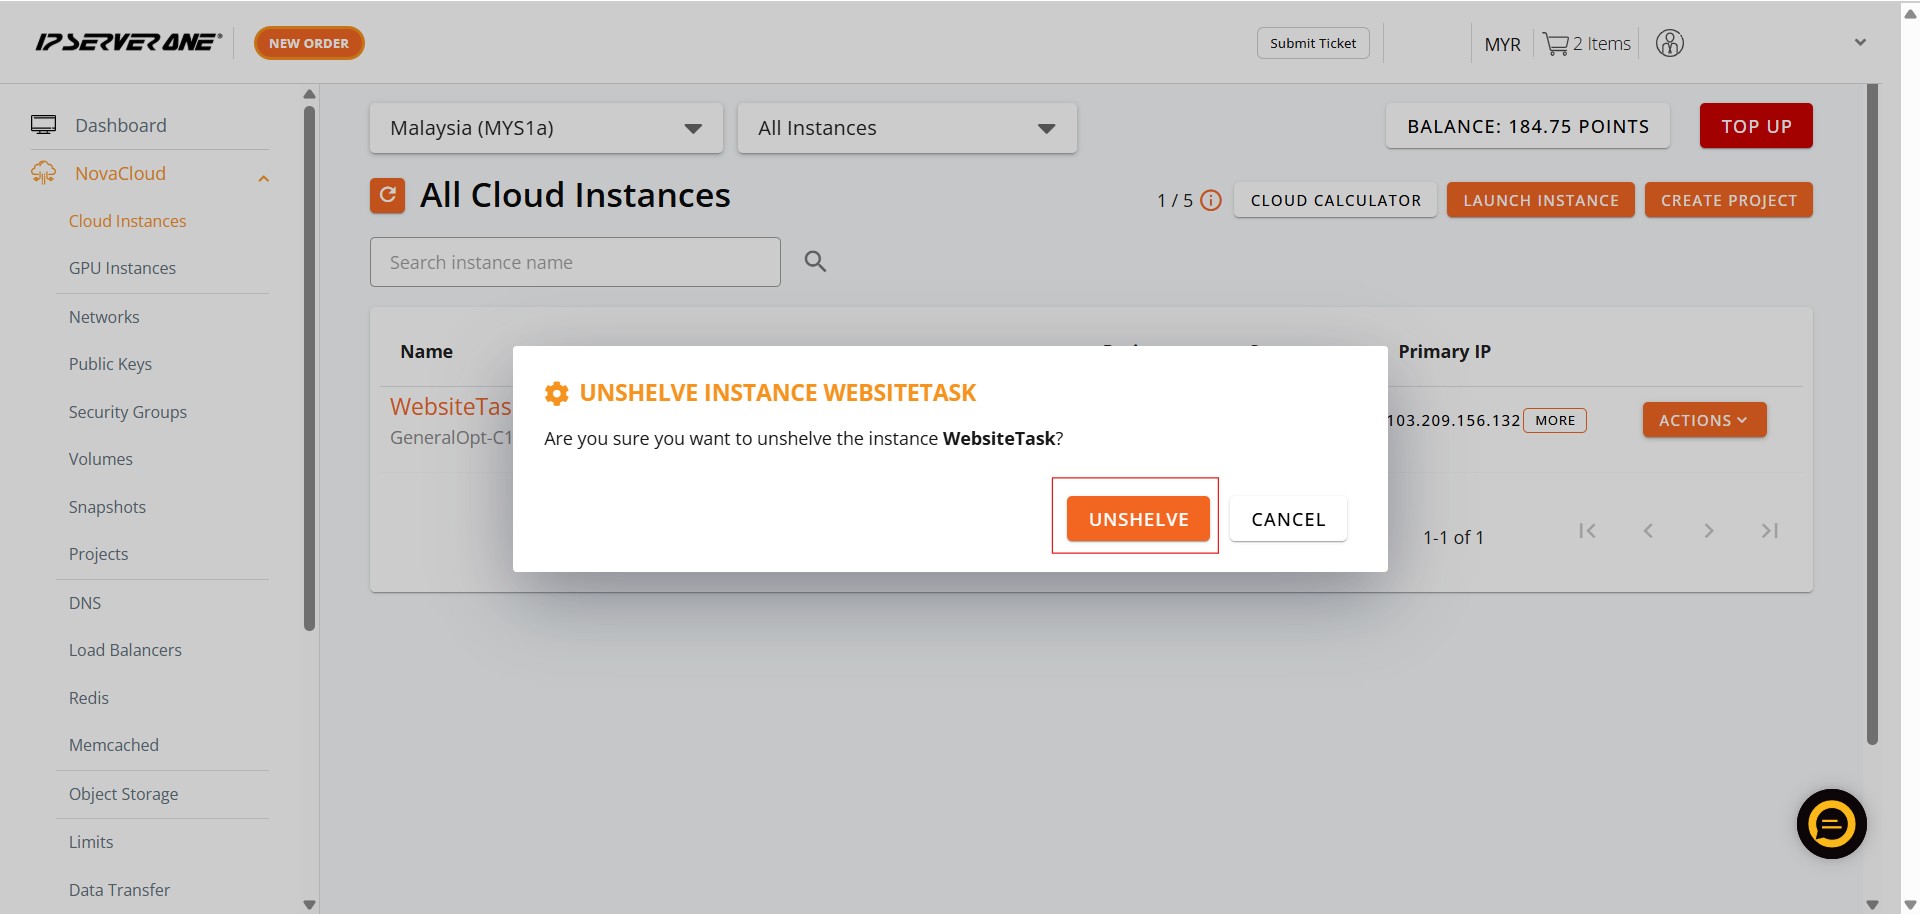Open Projects in sidebar
The image size is (1920, 914).
98,554
